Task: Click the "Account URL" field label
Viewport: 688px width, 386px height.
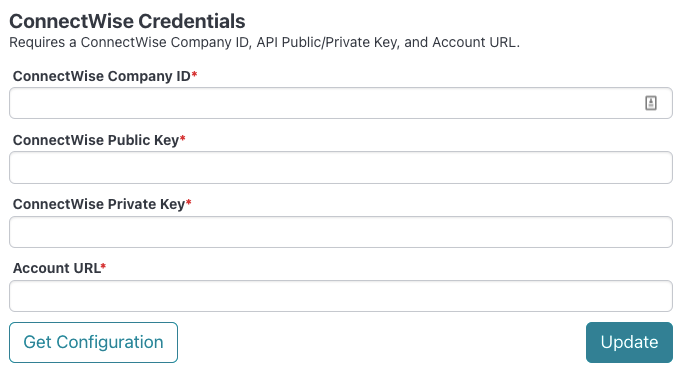Action: click(57, 268)
